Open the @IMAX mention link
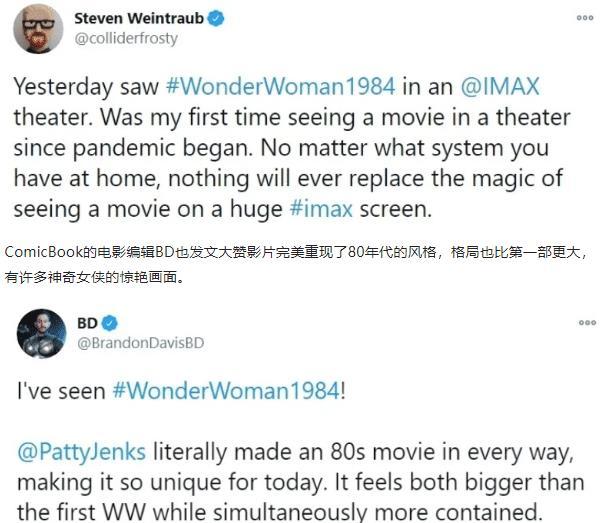The height and width of the screenshot is (523, 603). pos(500,86)
